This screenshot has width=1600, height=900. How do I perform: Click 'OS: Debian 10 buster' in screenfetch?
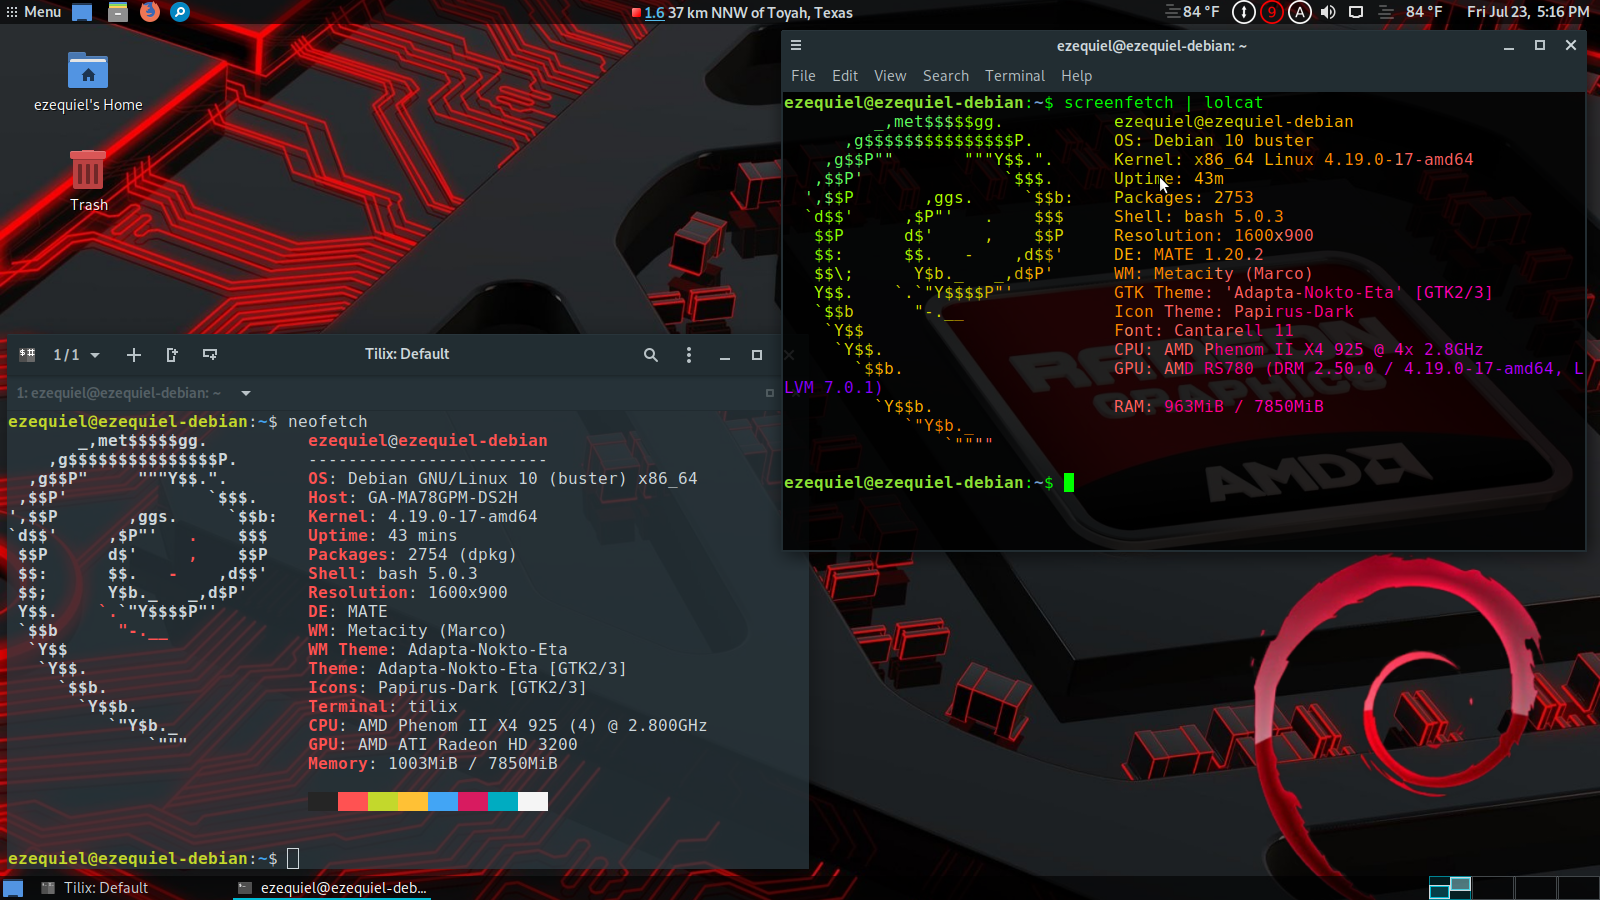[1214, 141]
